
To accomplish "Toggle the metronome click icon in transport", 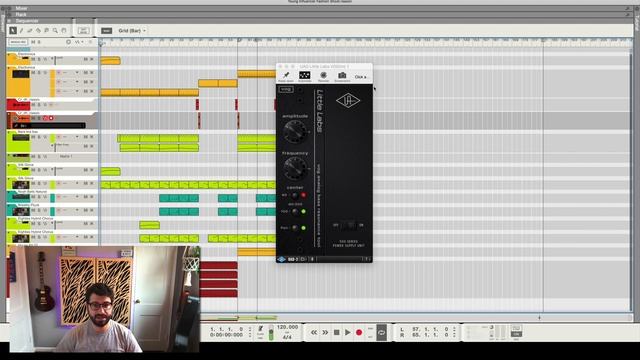I will [x=260, y=329].
